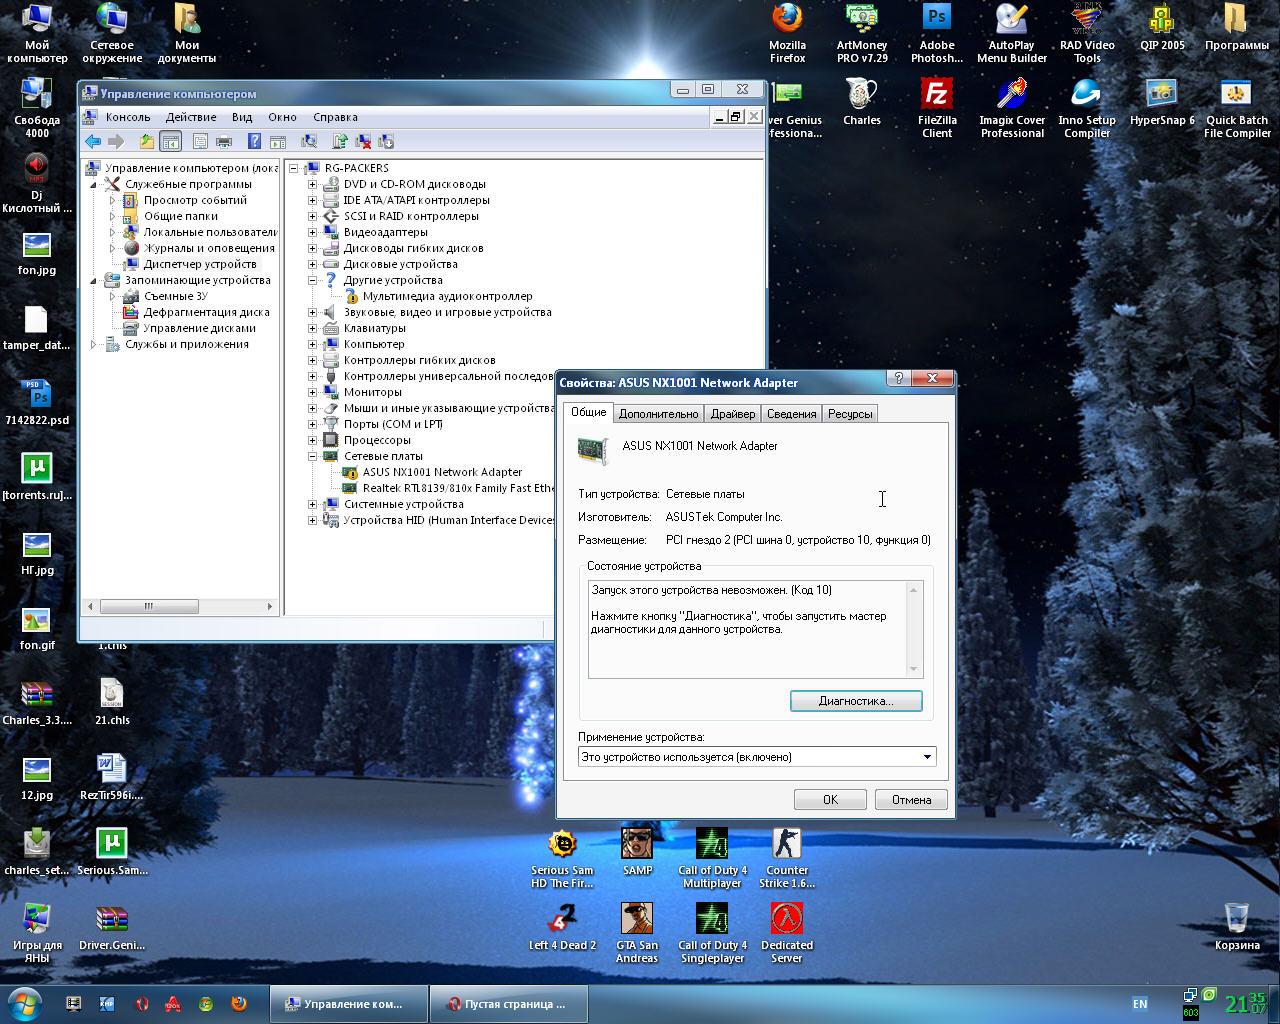Open the Действие menu

191,117
